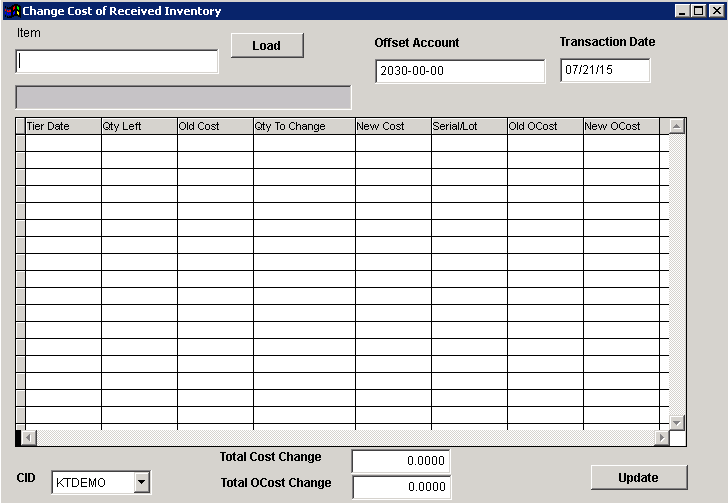This screenshot has height=503, width=728.
Task: Click the Total OCost Change value box
Action: point(401,487)
